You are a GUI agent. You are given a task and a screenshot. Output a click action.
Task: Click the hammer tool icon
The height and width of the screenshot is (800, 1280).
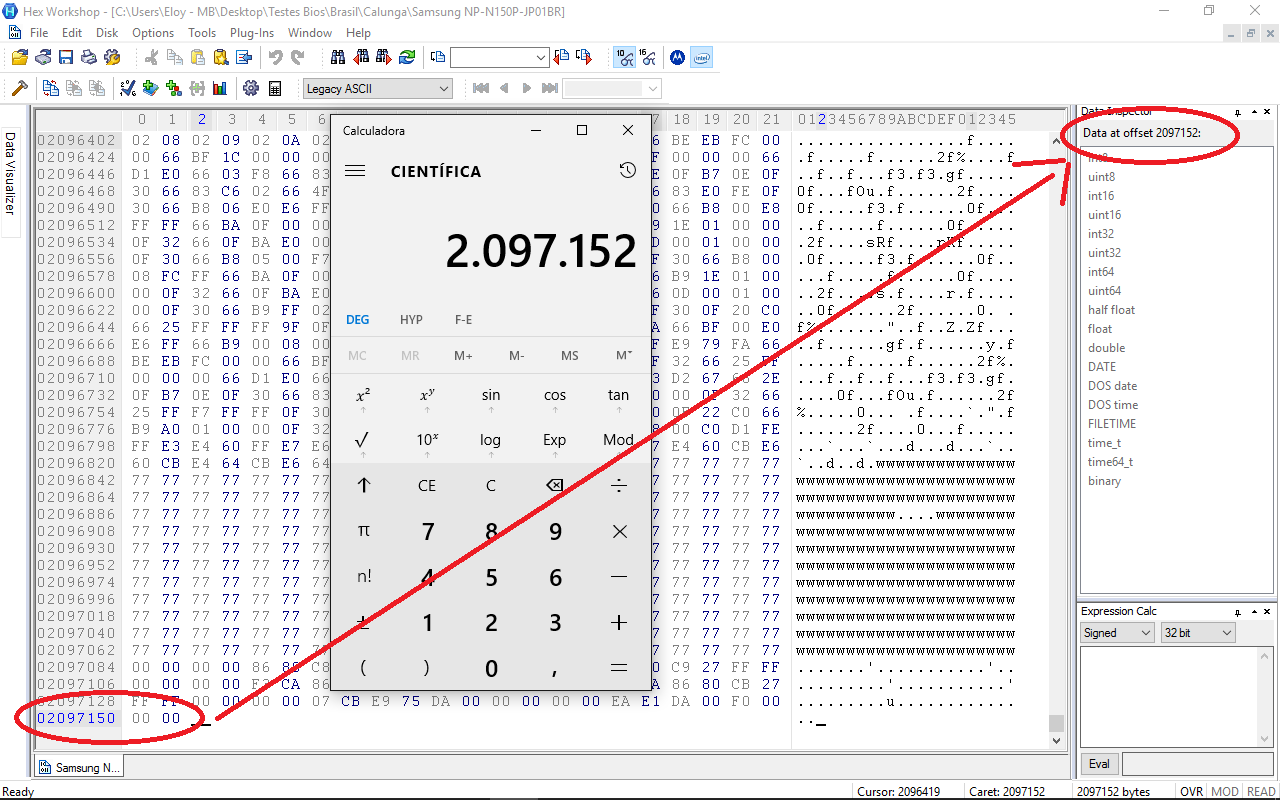[19, 88]
